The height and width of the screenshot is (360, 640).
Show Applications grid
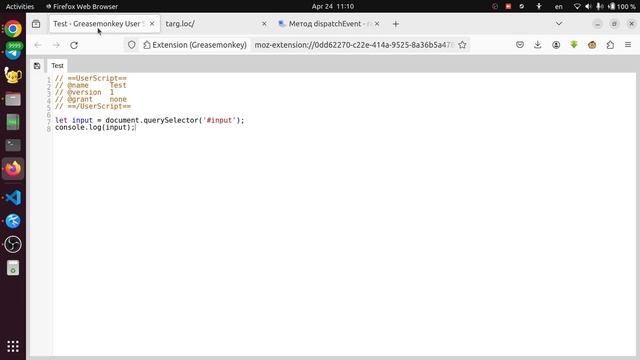[13, 346]
